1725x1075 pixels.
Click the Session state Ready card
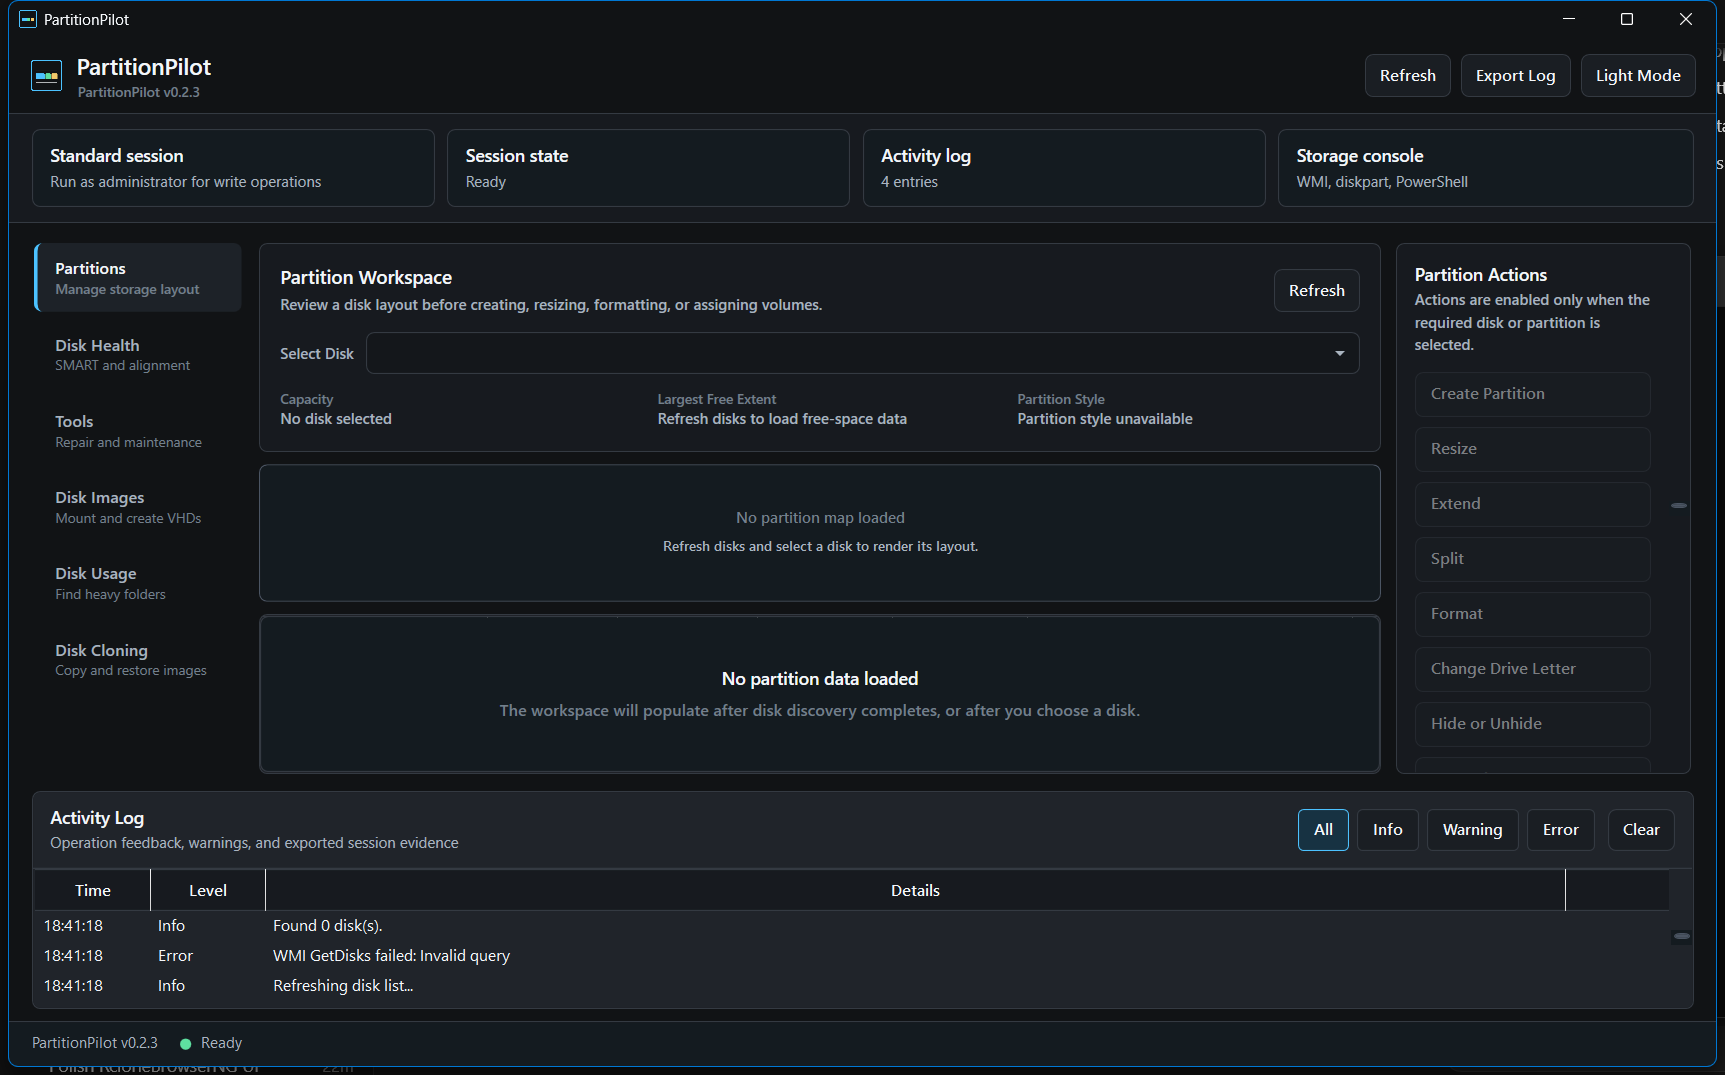[648, 168]
